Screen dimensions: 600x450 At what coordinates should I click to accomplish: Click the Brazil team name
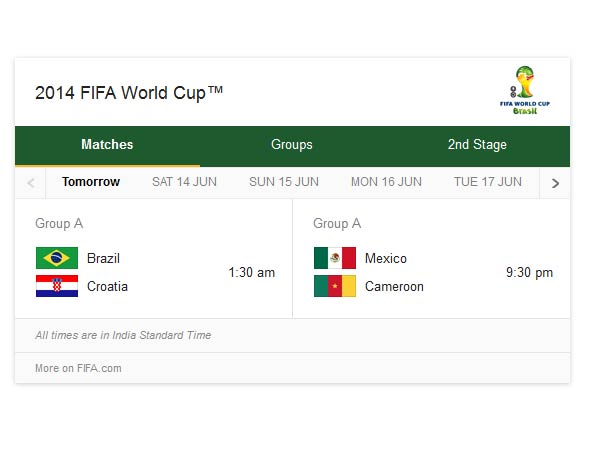coord(103,258)
